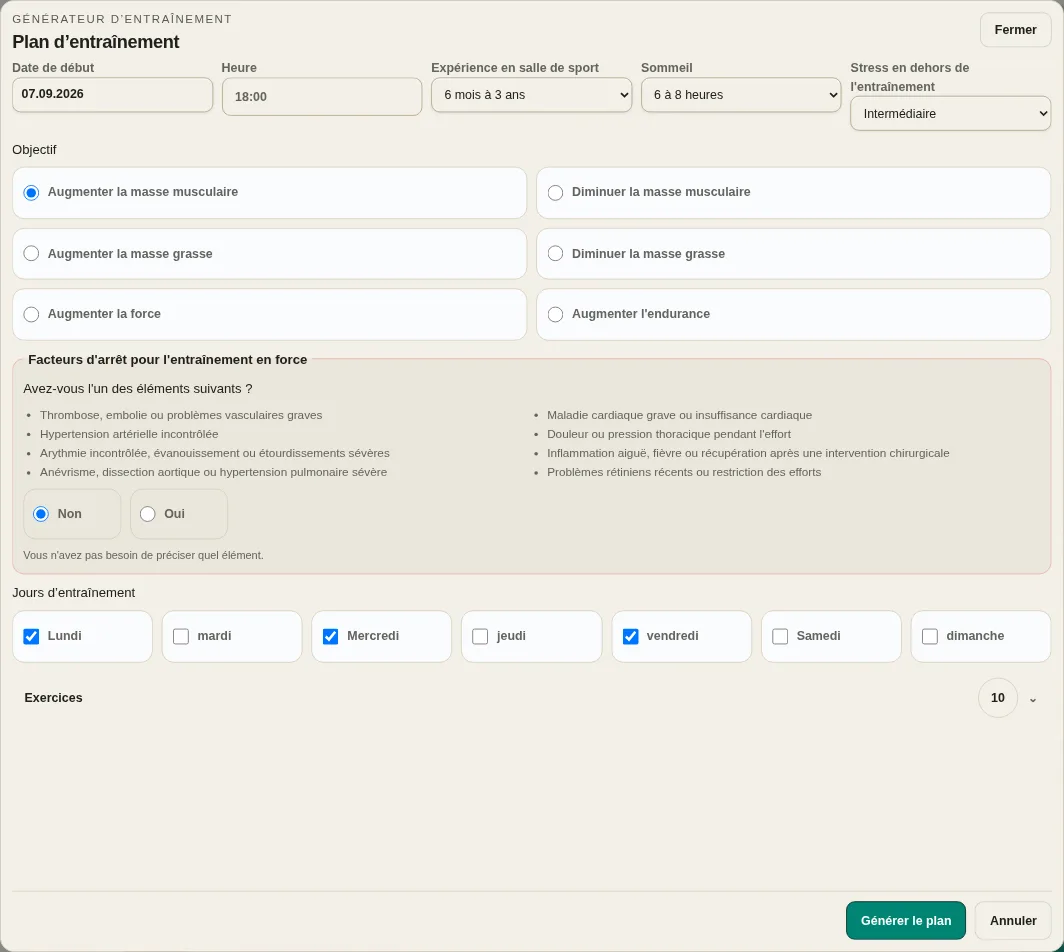Click Générer le plan button
The height and width of the screenshot is (952, 1064).
pos(905,921)
